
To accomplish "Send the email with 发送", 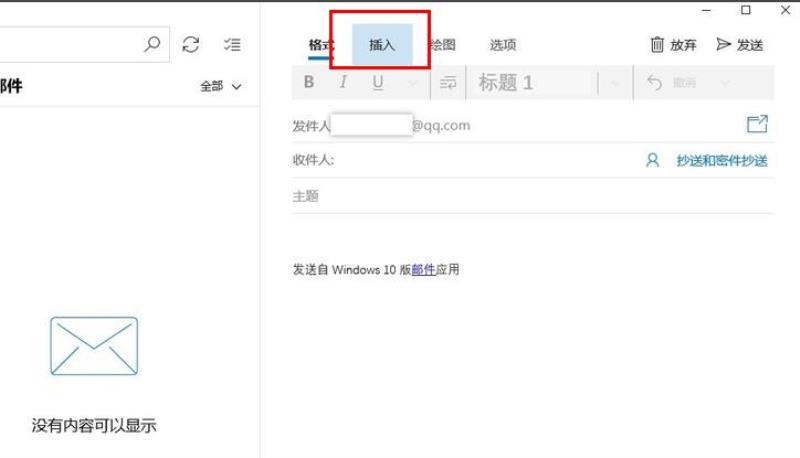I will point(739,45).
